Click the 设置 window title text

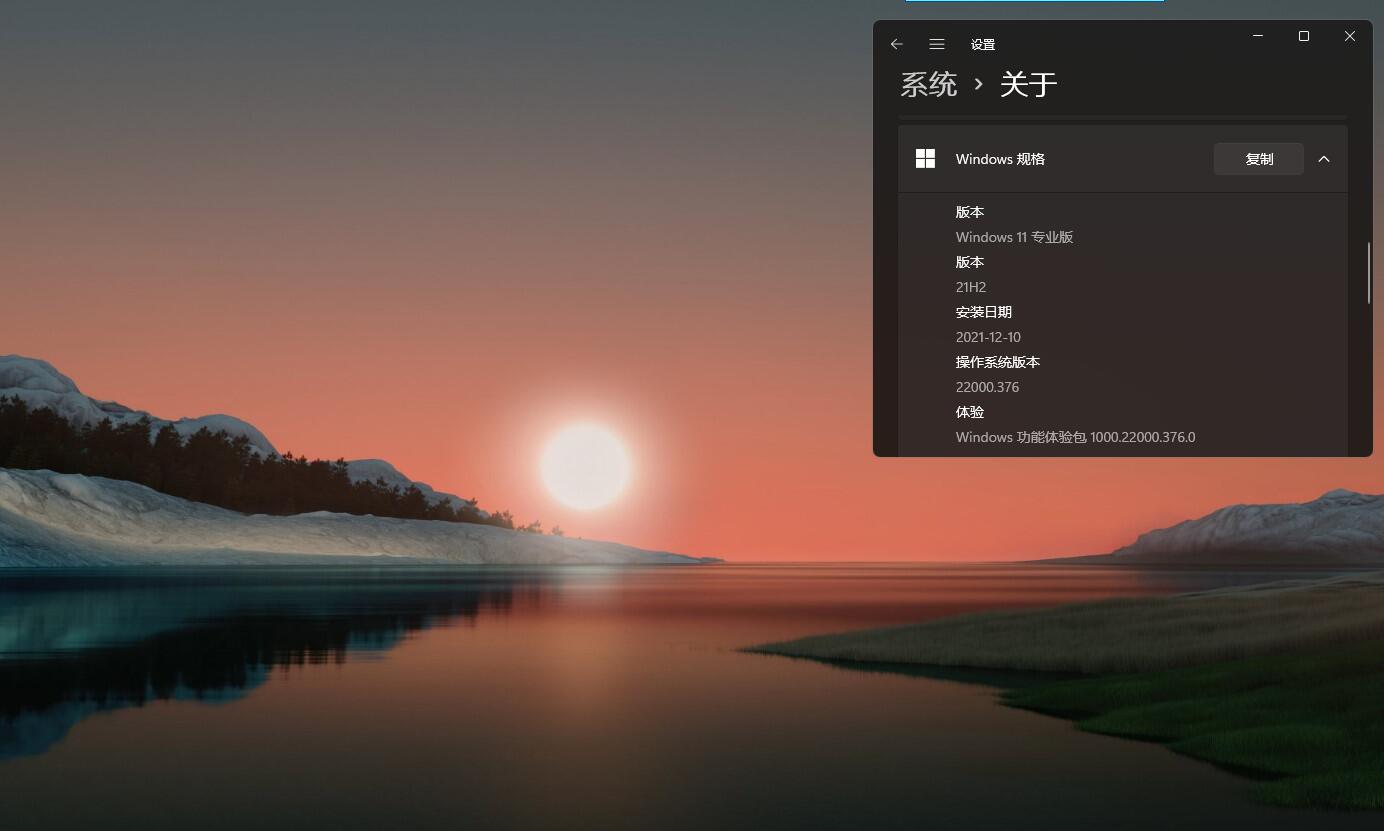click(983, 45)
